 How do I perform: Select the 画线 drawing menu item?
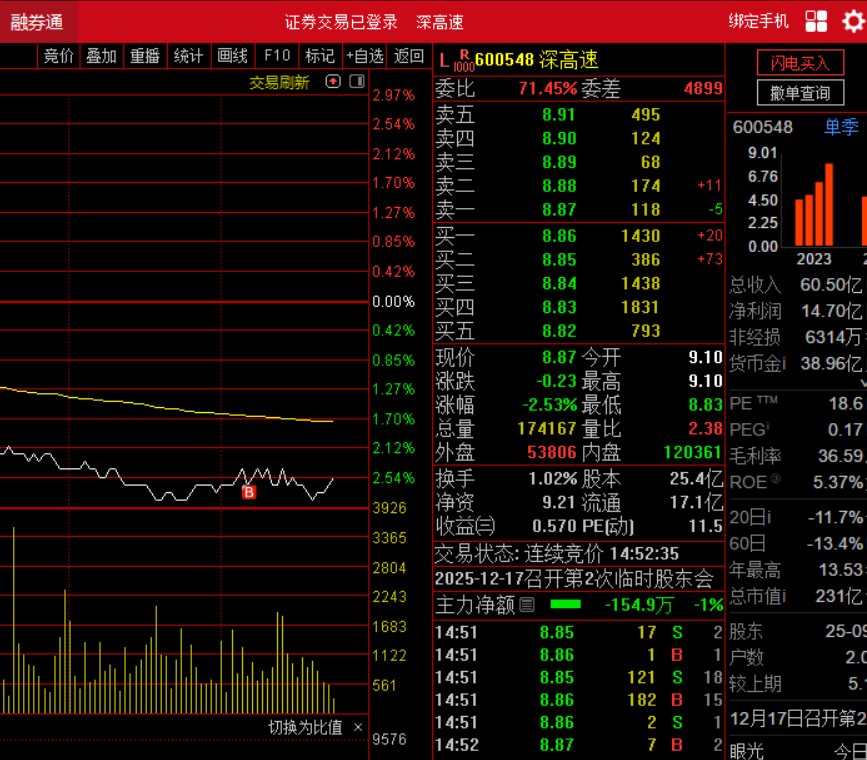click(x=232, y=56)
